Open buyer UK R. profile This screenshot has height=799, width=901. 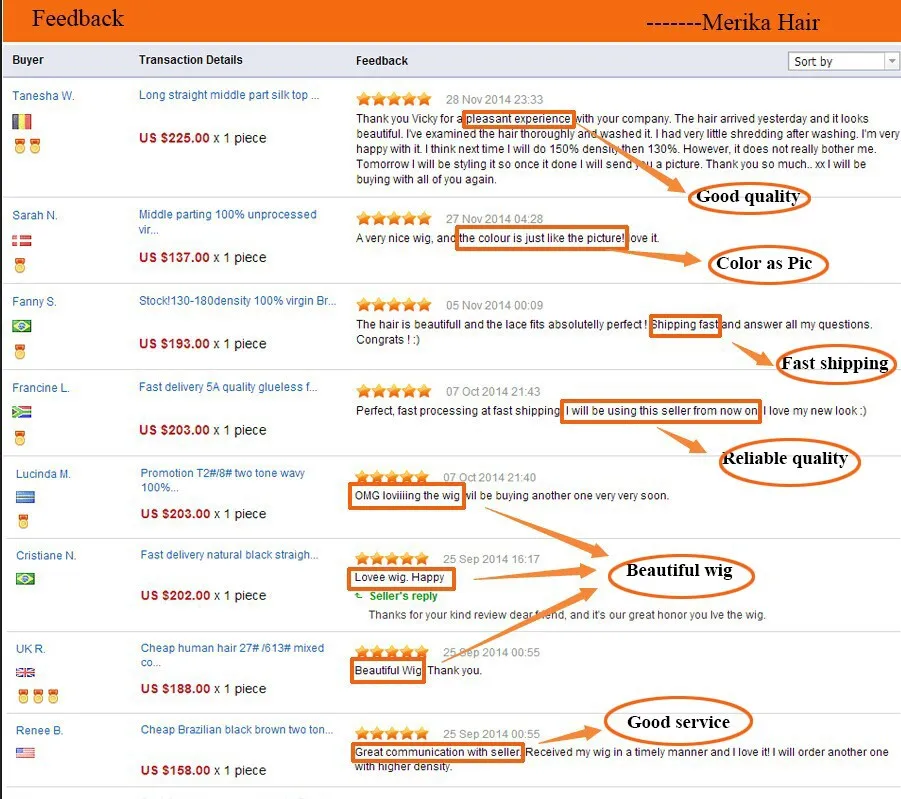click(x=30, y=649)
